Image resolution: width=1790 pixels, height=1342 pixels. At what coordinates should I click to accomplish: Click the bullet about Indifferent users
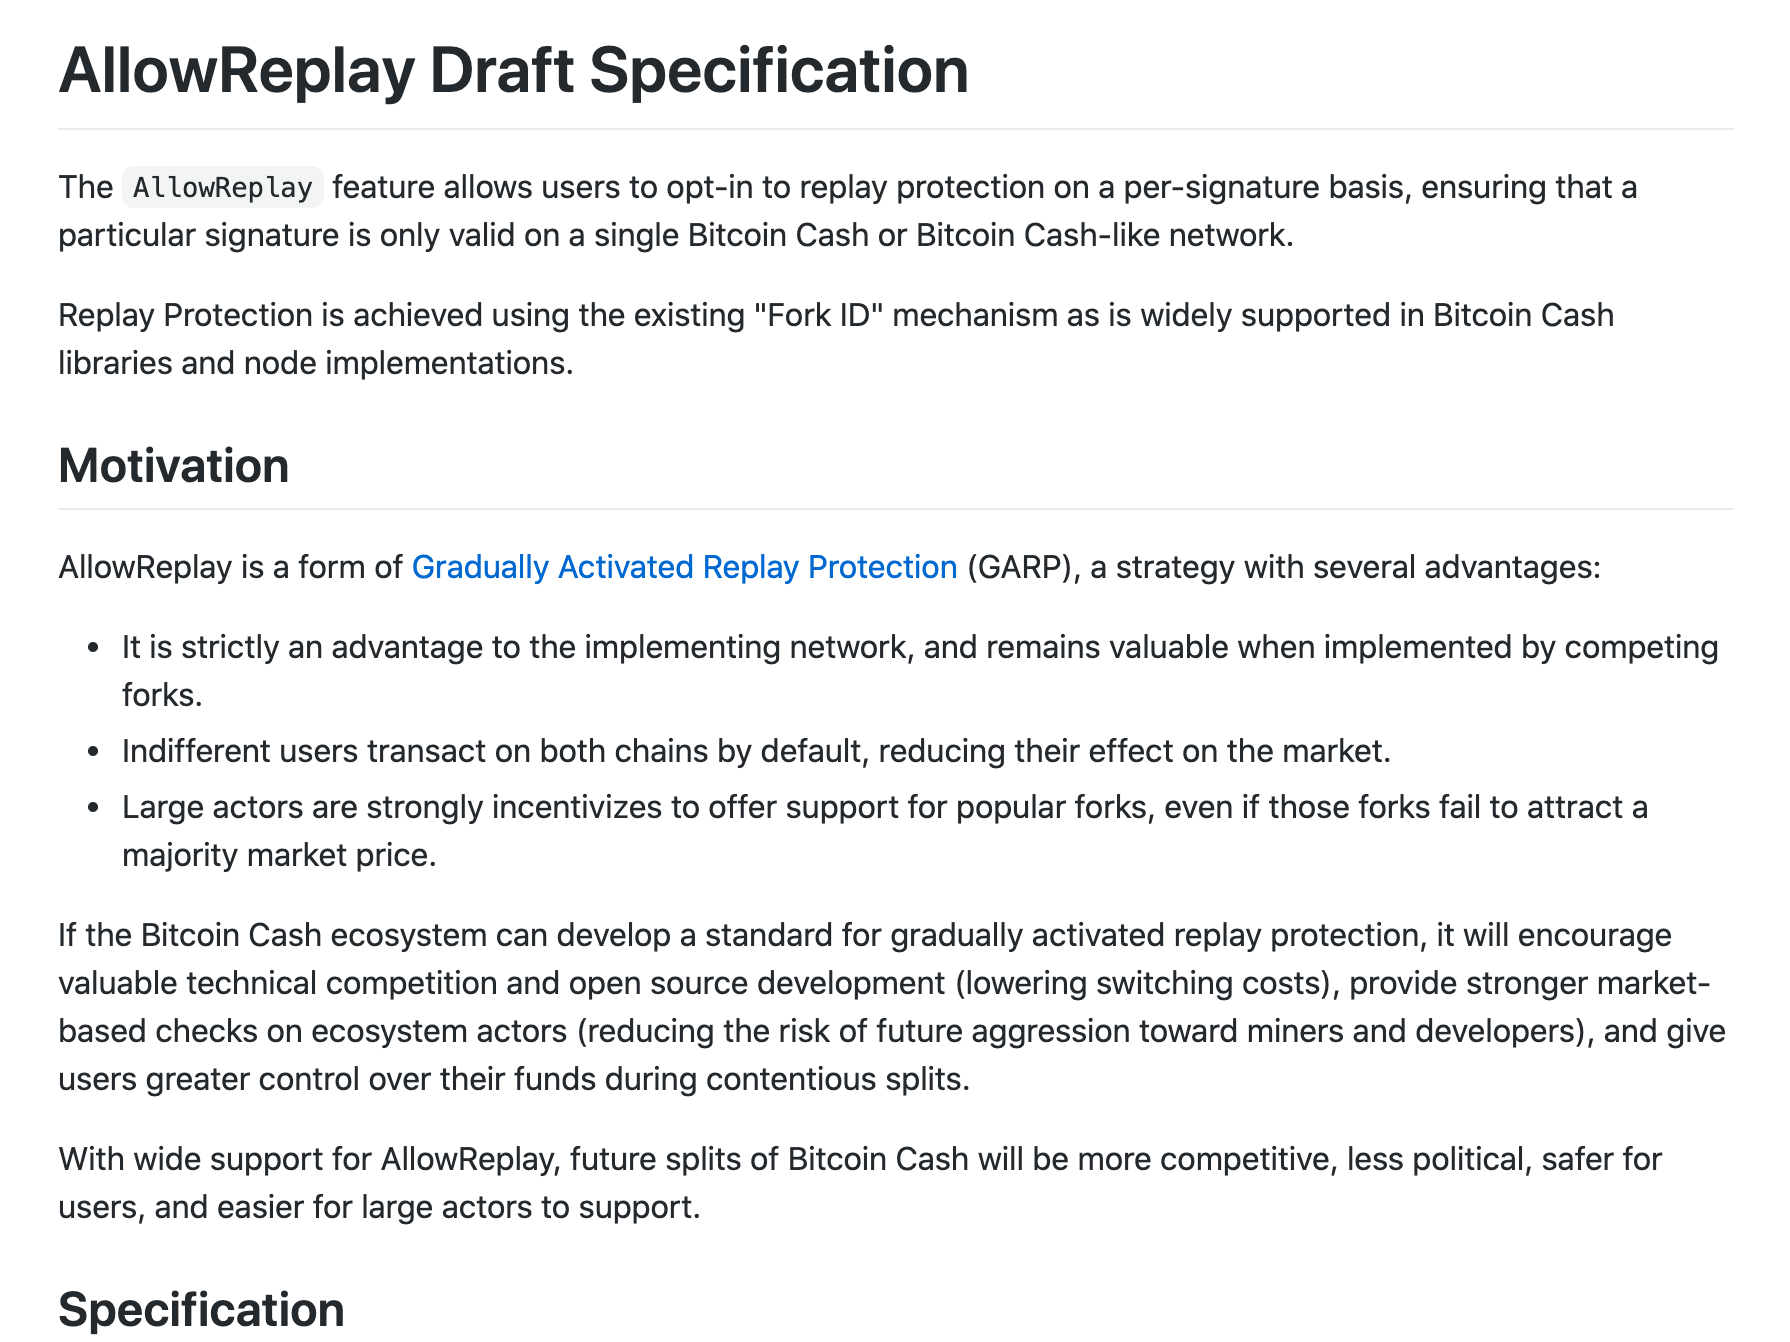756,751
